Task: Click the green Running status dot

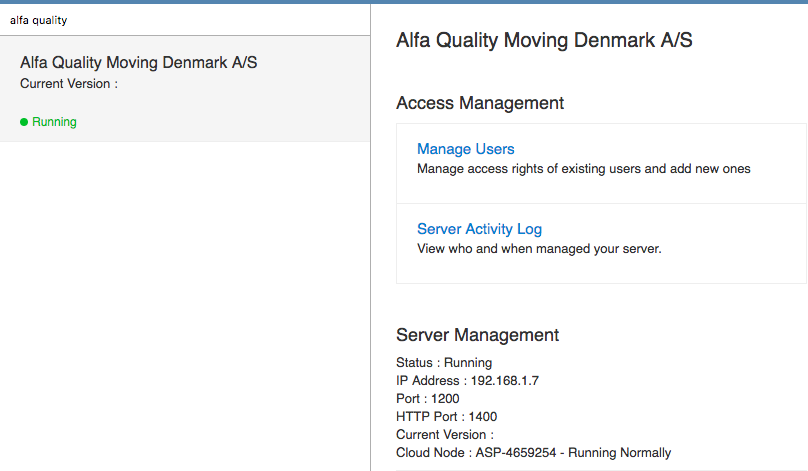Action: point(24,122)
